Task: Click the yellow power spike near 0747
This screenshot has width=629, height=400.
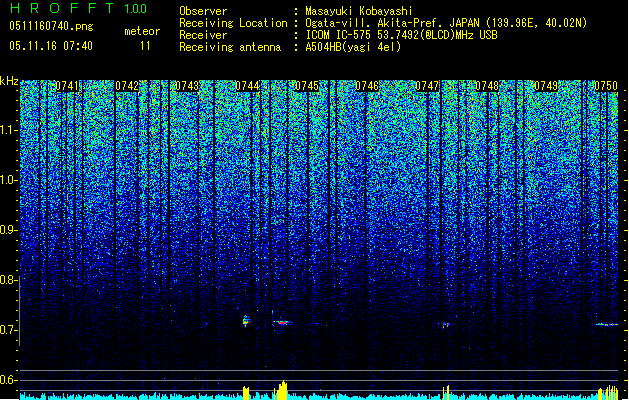Action: [446, 392]
